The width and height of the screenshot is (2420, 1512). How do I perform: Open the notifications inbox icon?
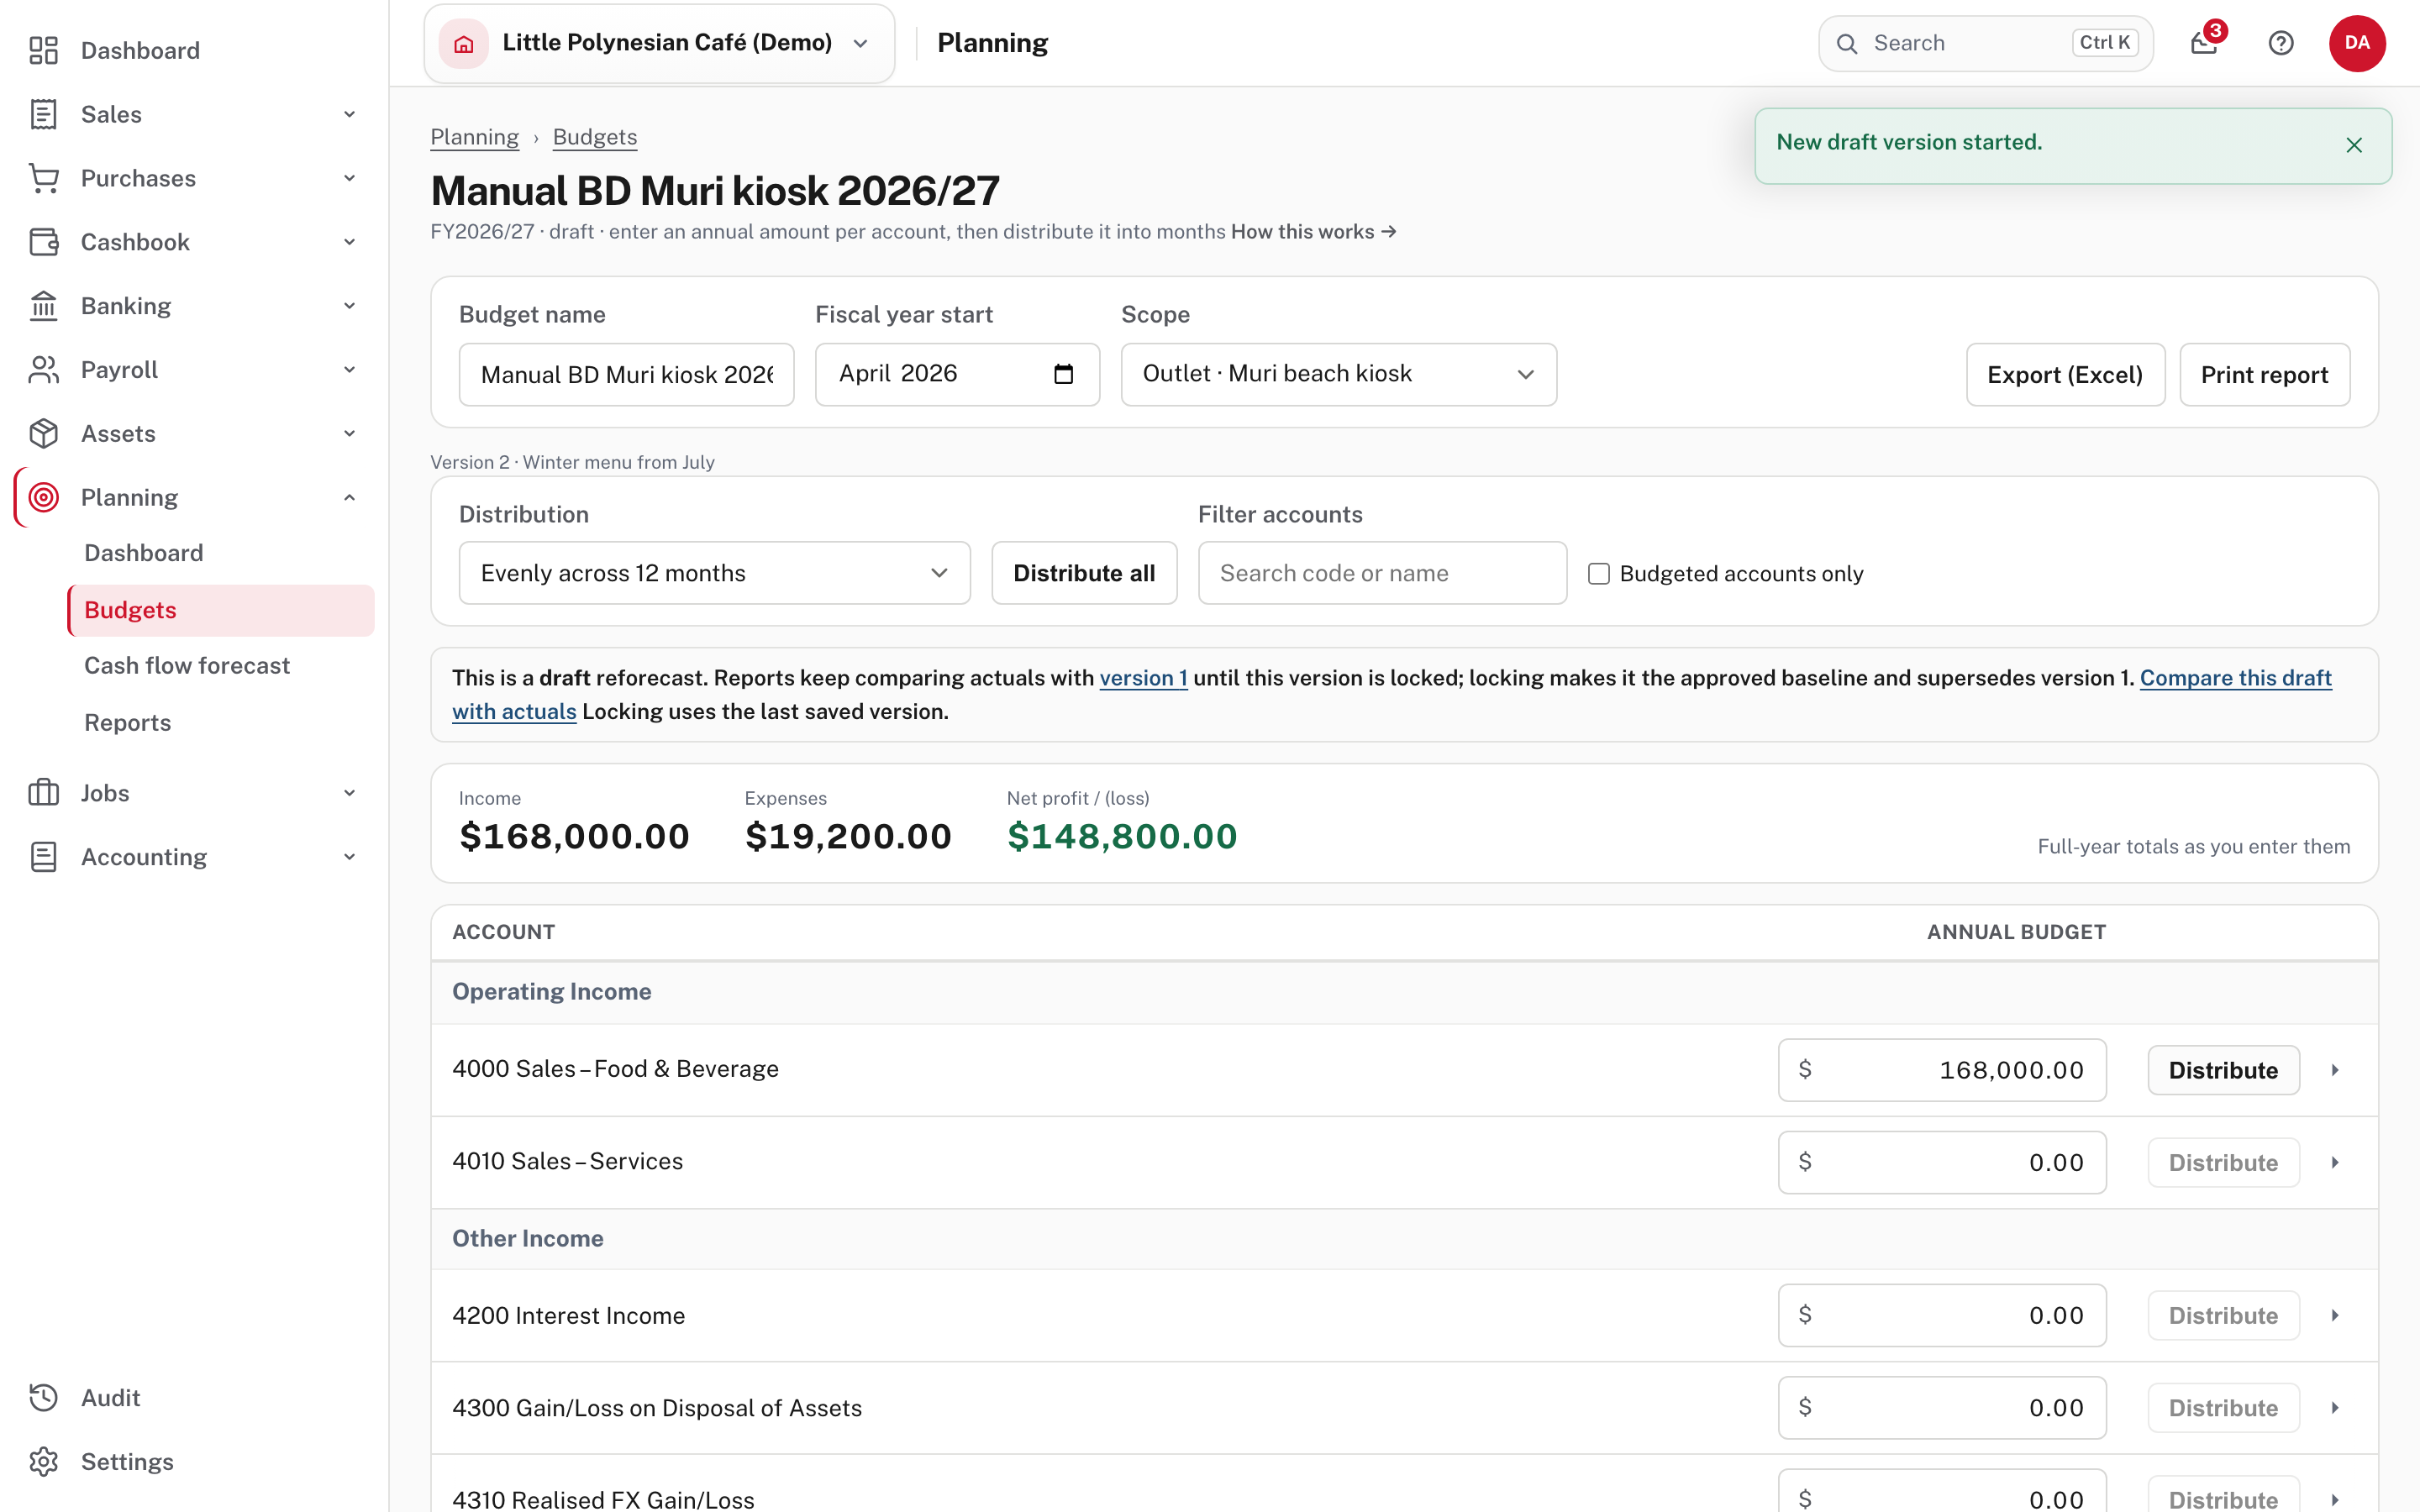(x=2204, y=43)
